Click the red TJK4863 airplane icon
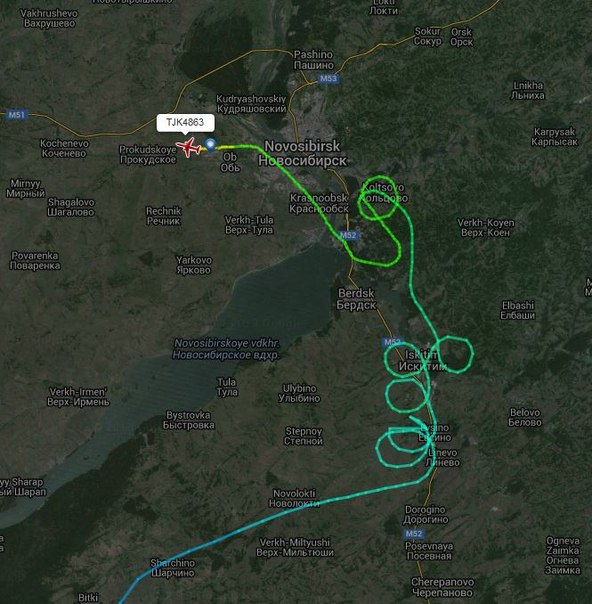Viewport: 592px width, 604px height. pos(188,148)
